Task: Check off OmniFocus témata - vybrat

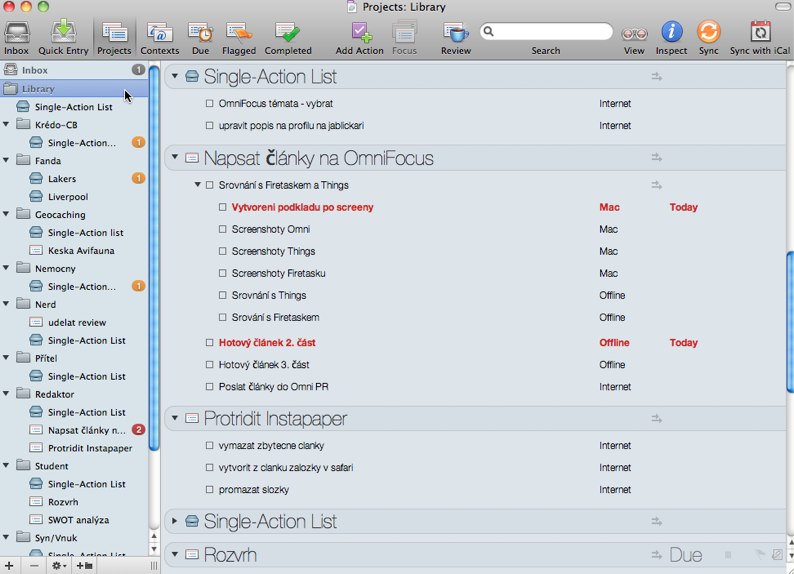Action: 210,103
